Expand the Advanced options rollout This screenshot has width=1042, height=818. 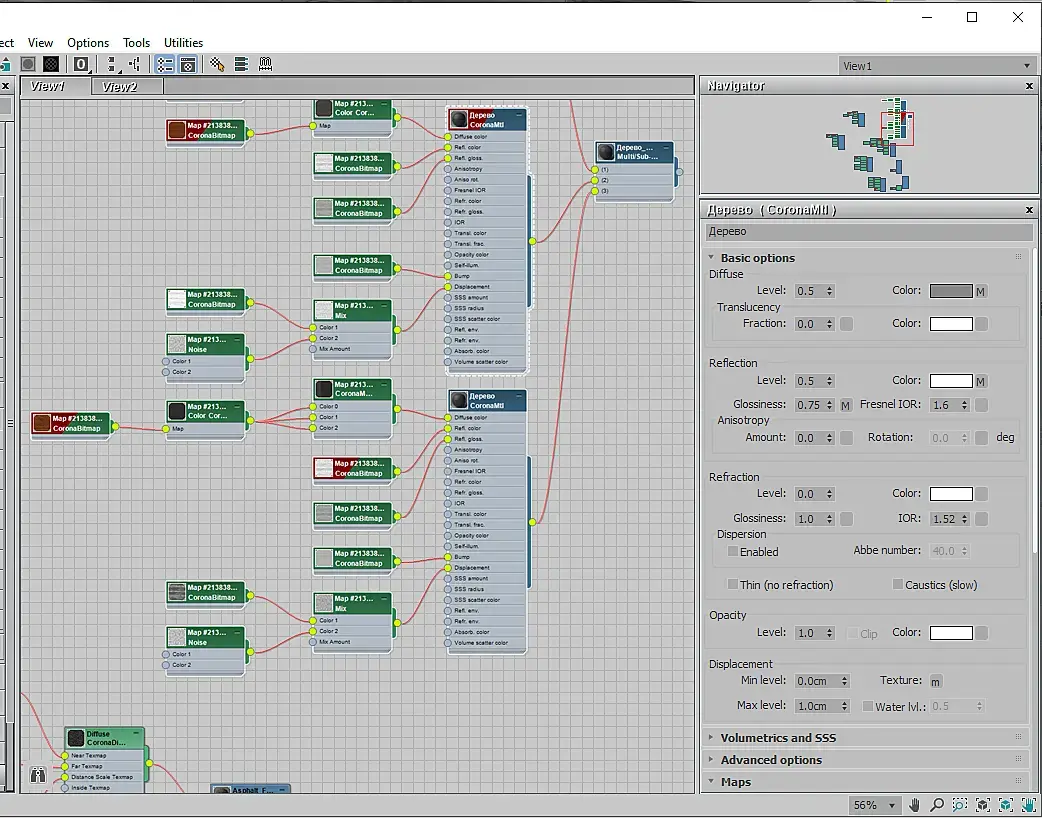tap(771, 760)
